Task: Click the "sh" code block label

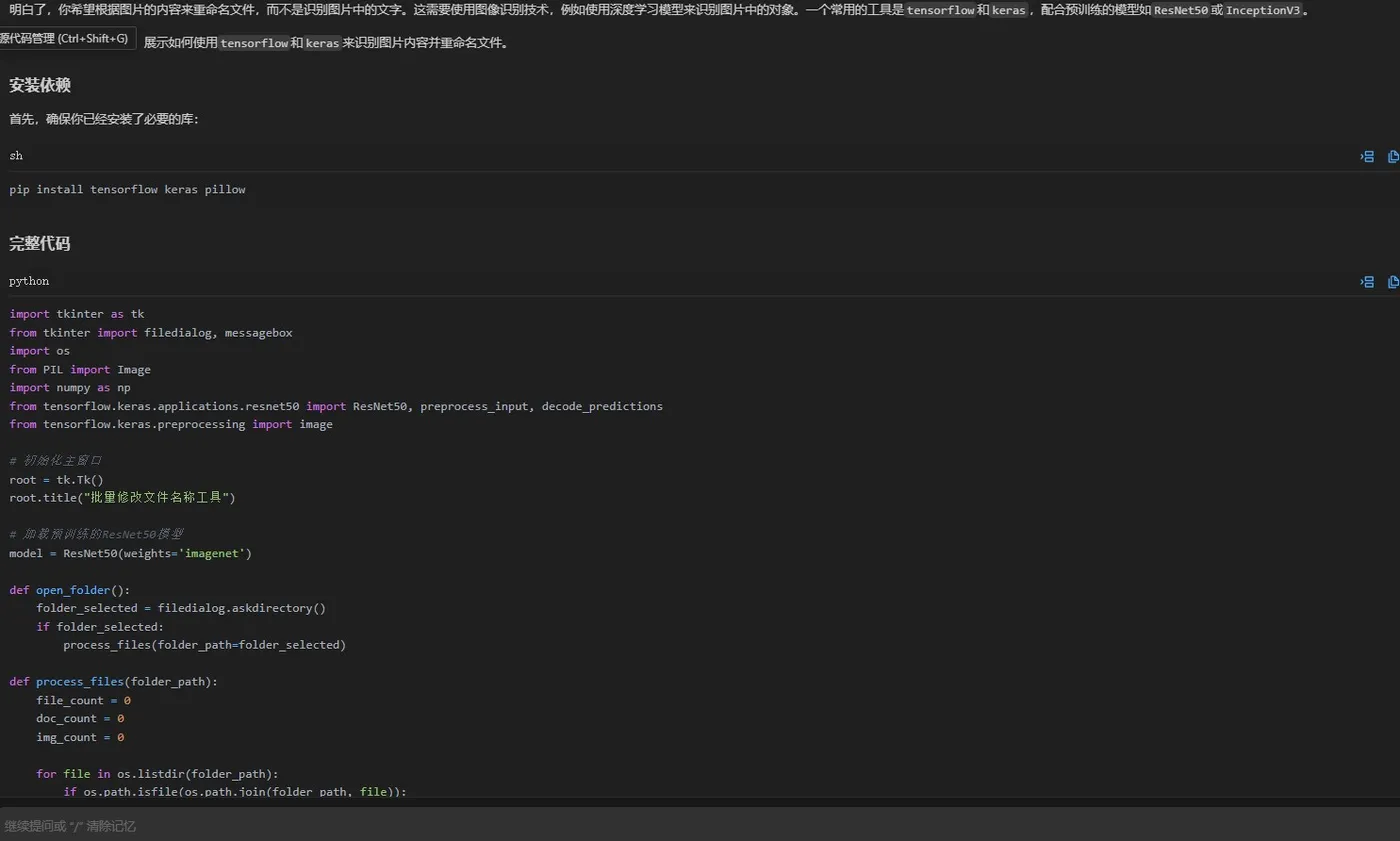Action: tap(16, 156)
